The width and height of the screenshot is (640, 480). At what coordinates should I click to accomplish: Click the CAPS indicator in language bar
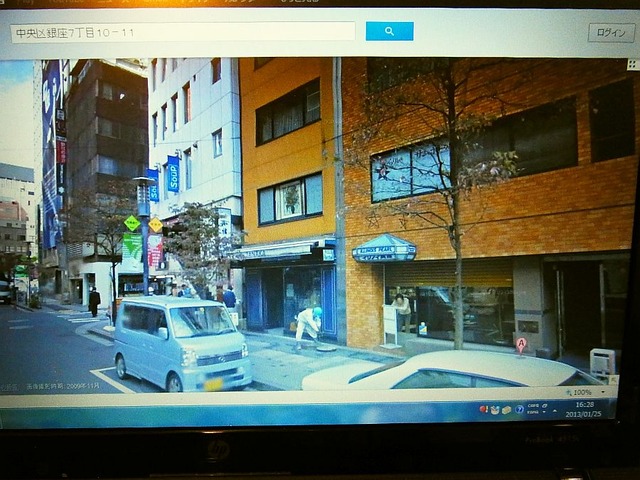pos(533,406)
